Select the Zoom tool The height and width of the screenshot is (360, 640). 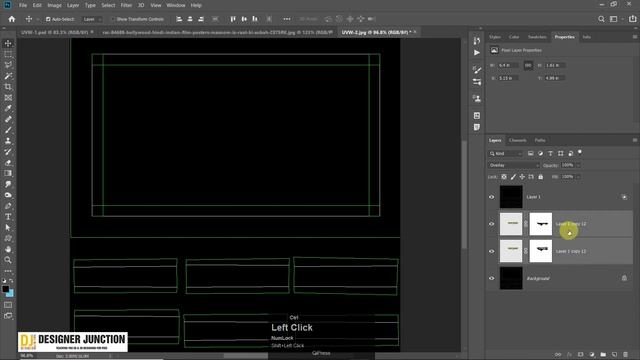point(8,260)
